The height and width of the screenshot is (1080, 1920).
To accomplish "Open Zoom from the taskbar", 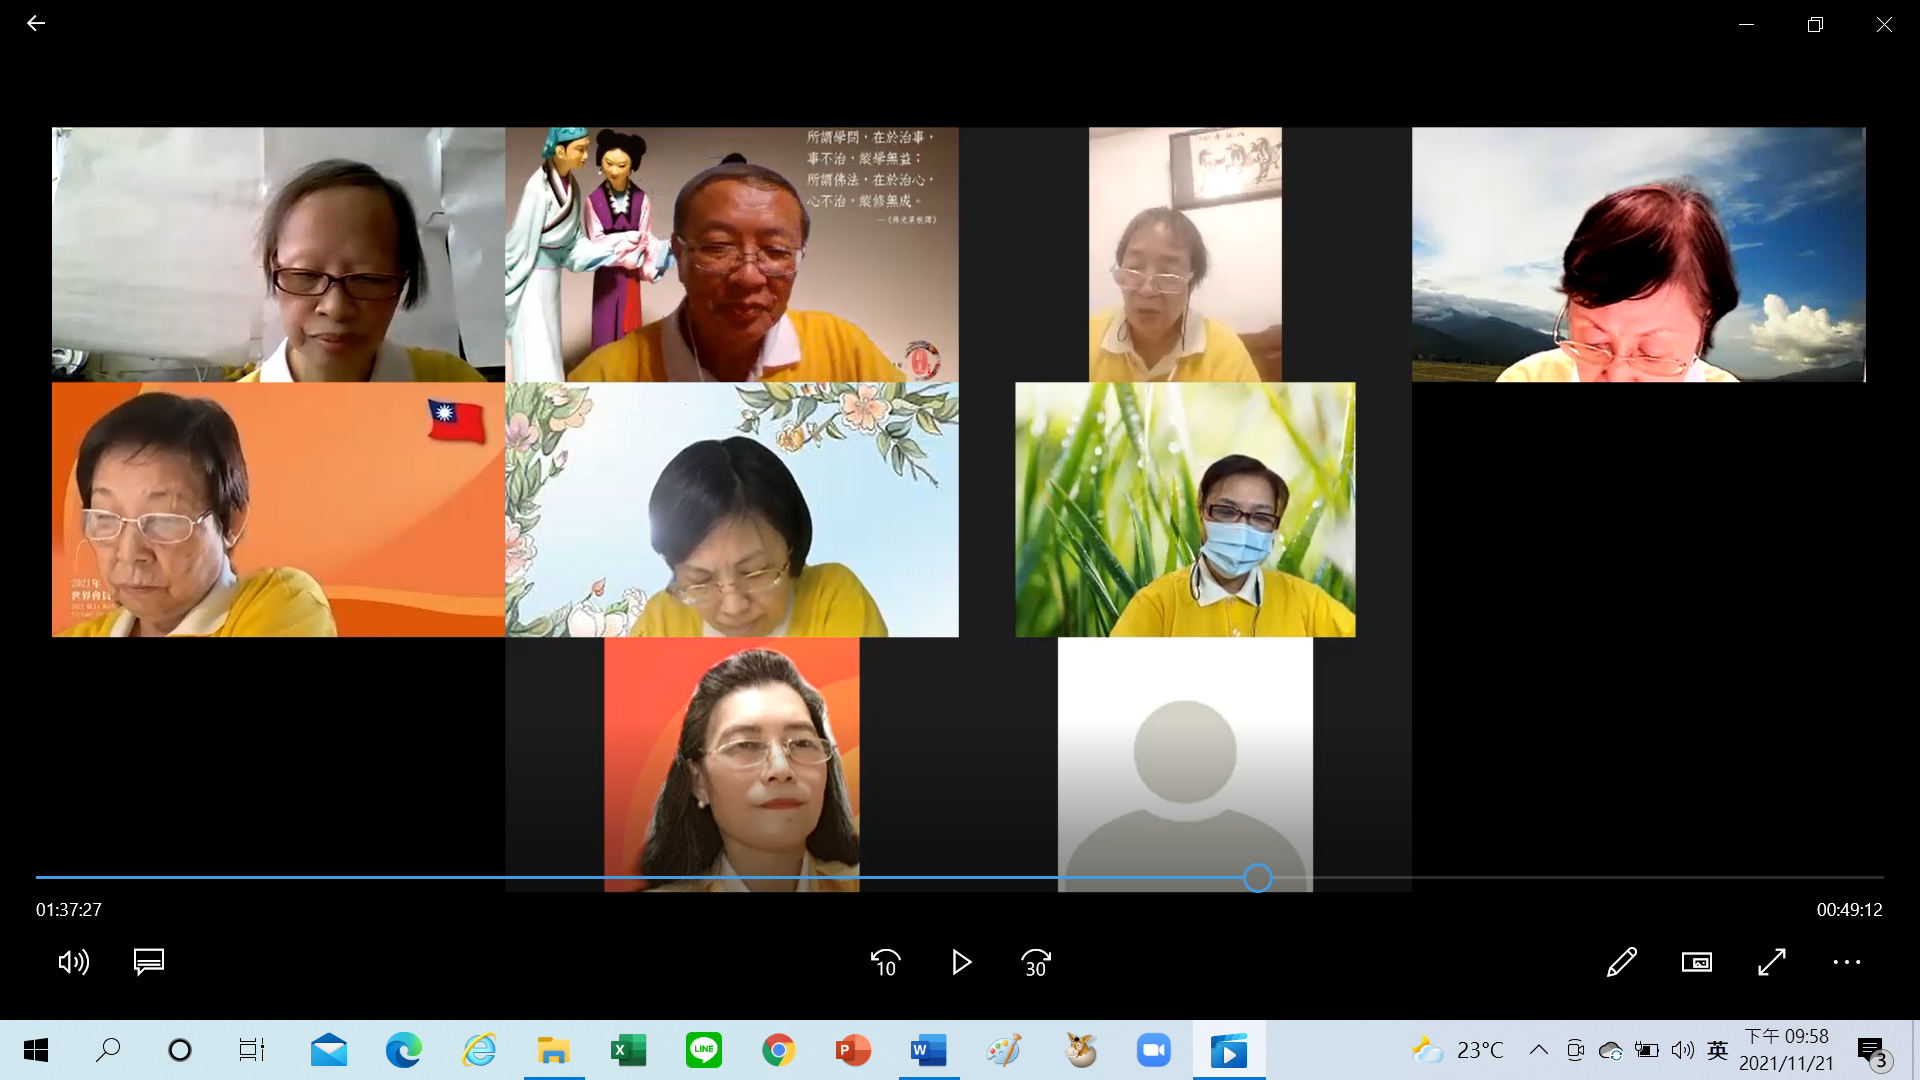I will point(1153,1050).
